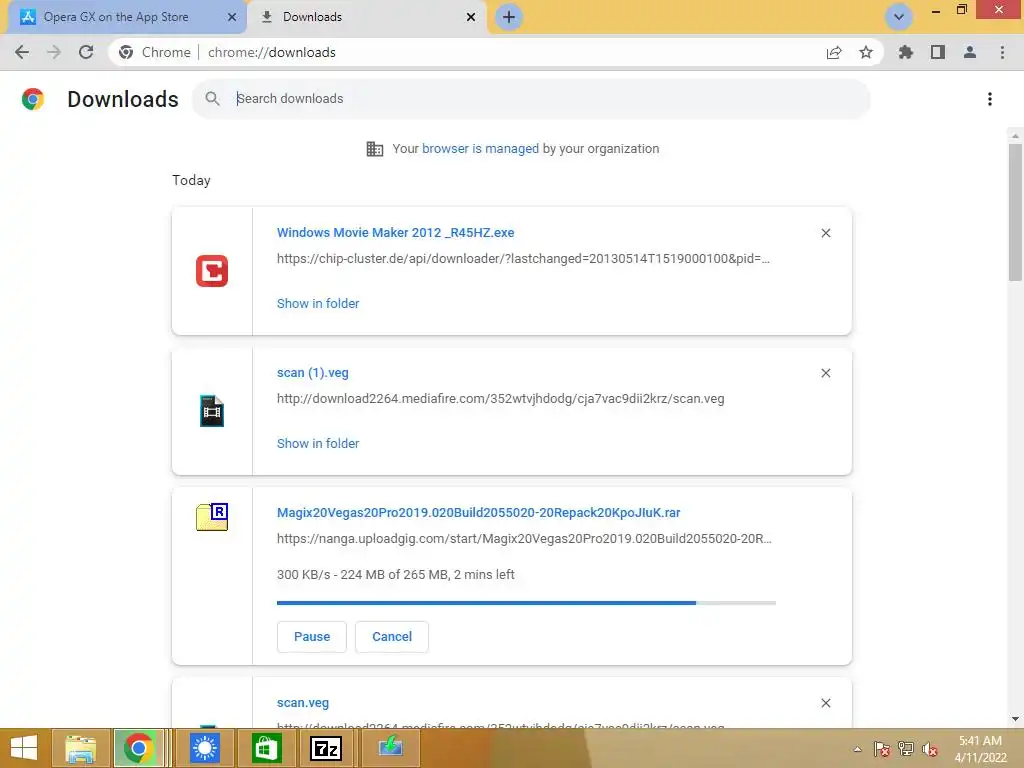
Task: Click the scan (1).veg file icon
Action: tap(212, 411)
